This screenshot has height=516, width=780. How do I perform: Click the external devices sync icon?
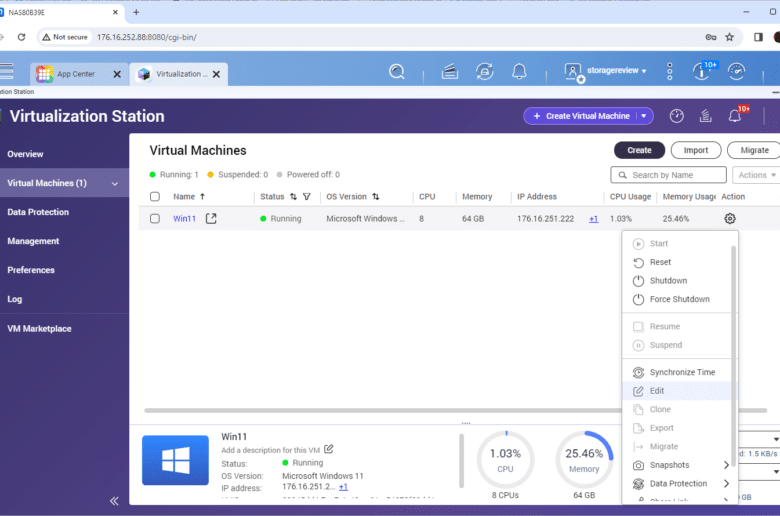click(485, 72)
